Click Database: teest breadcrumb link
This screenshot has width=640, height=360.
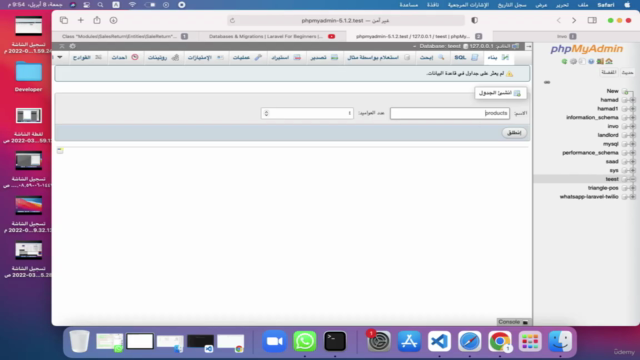pos(440,46)
